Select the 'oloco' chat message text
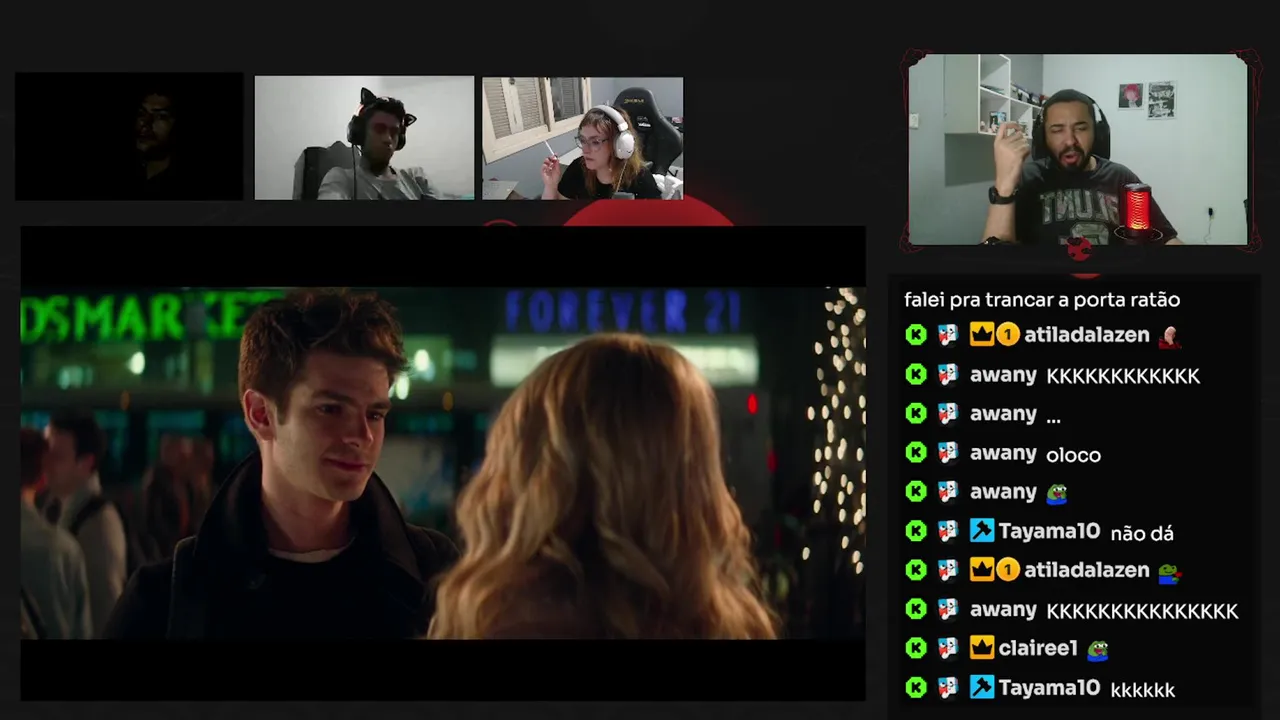The image size is (1280, 720). pos(1073,455)
